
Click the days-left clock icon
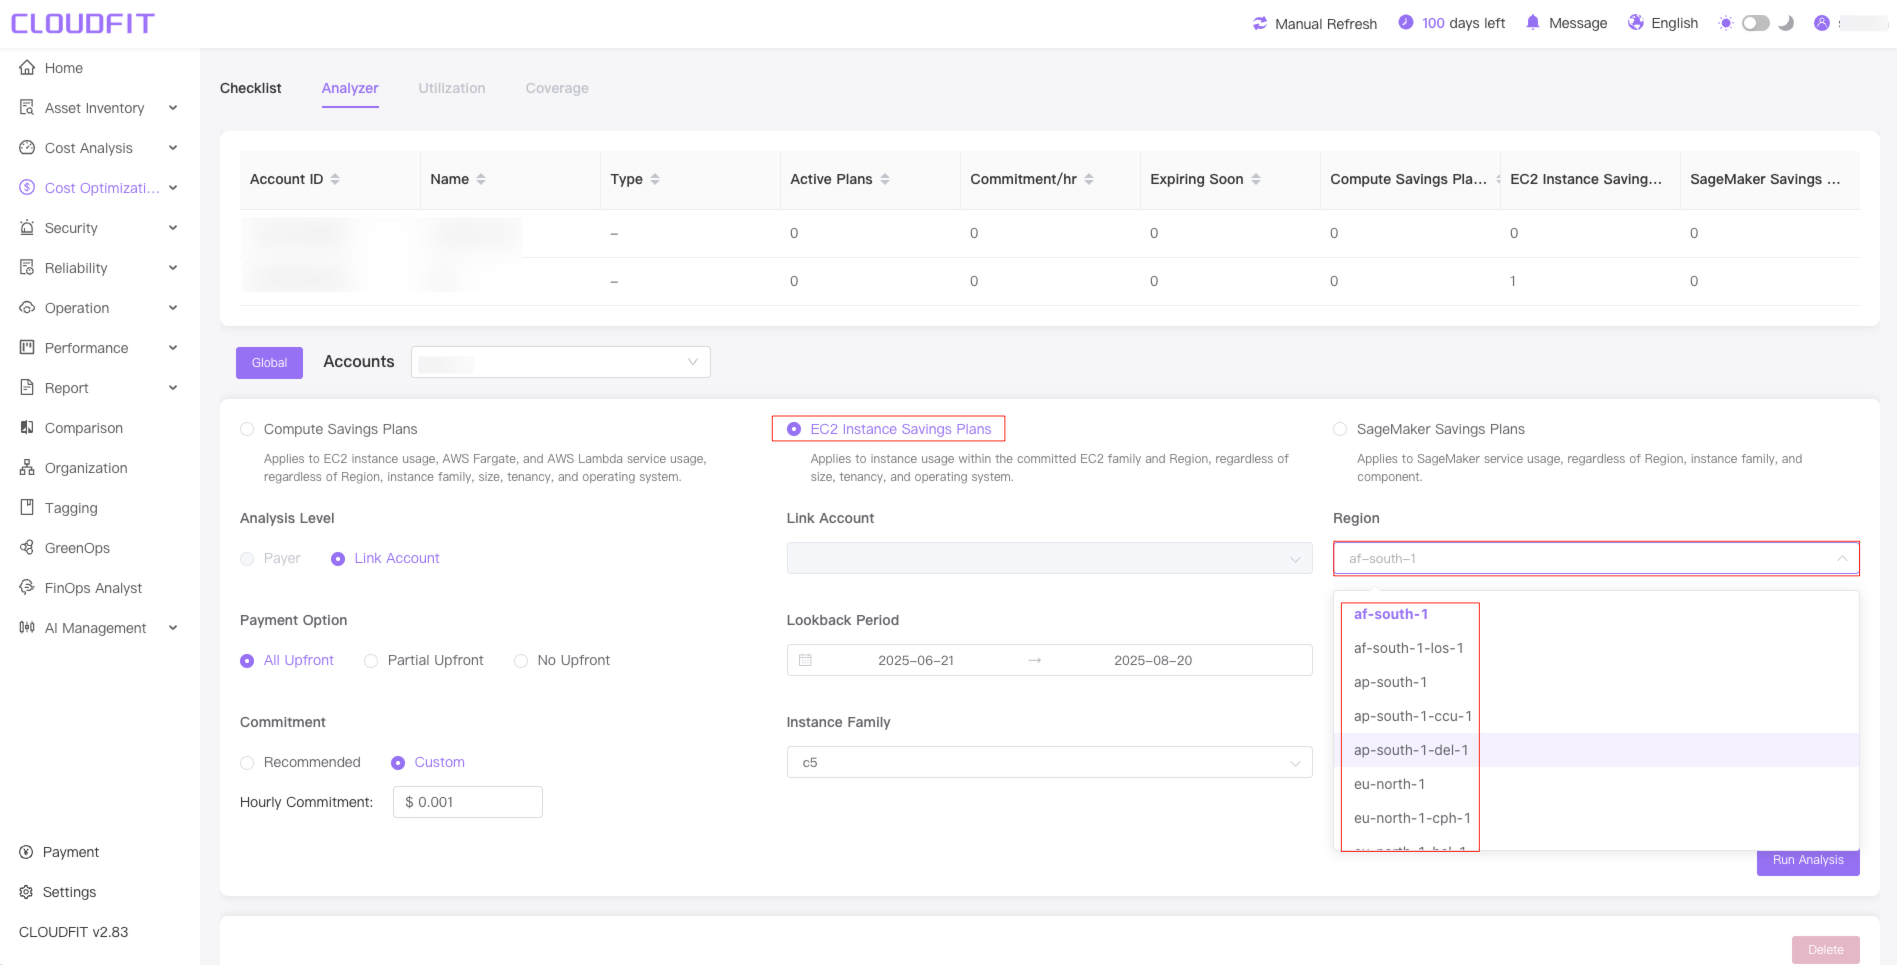tap(1406, 22)
